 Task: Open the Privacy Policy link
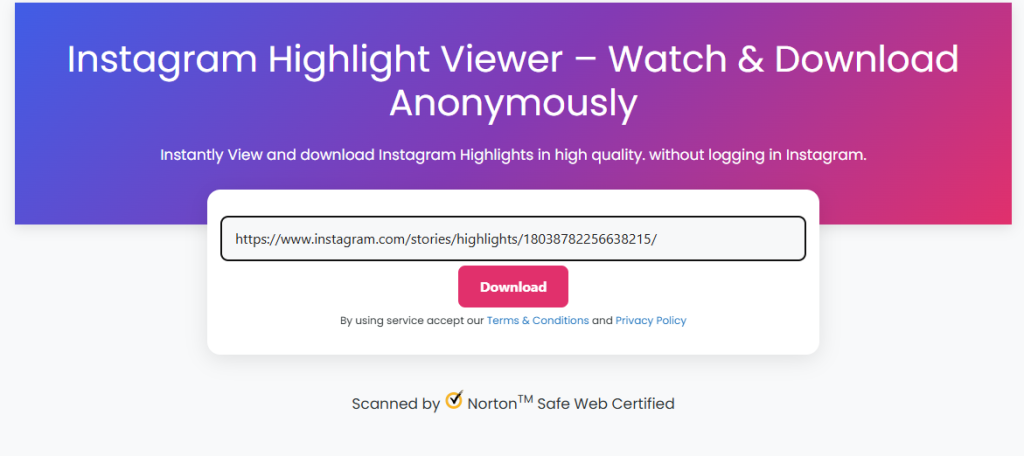(x=650, y=321)
